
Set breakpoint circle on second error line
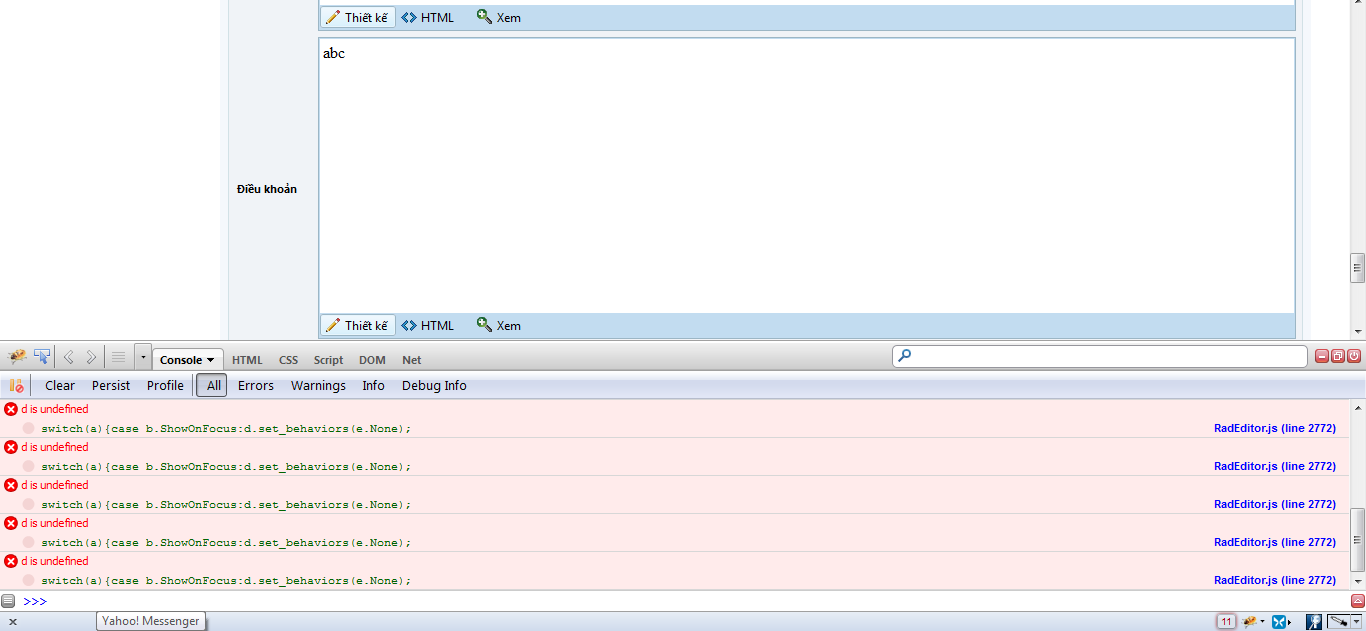[29, 466]
